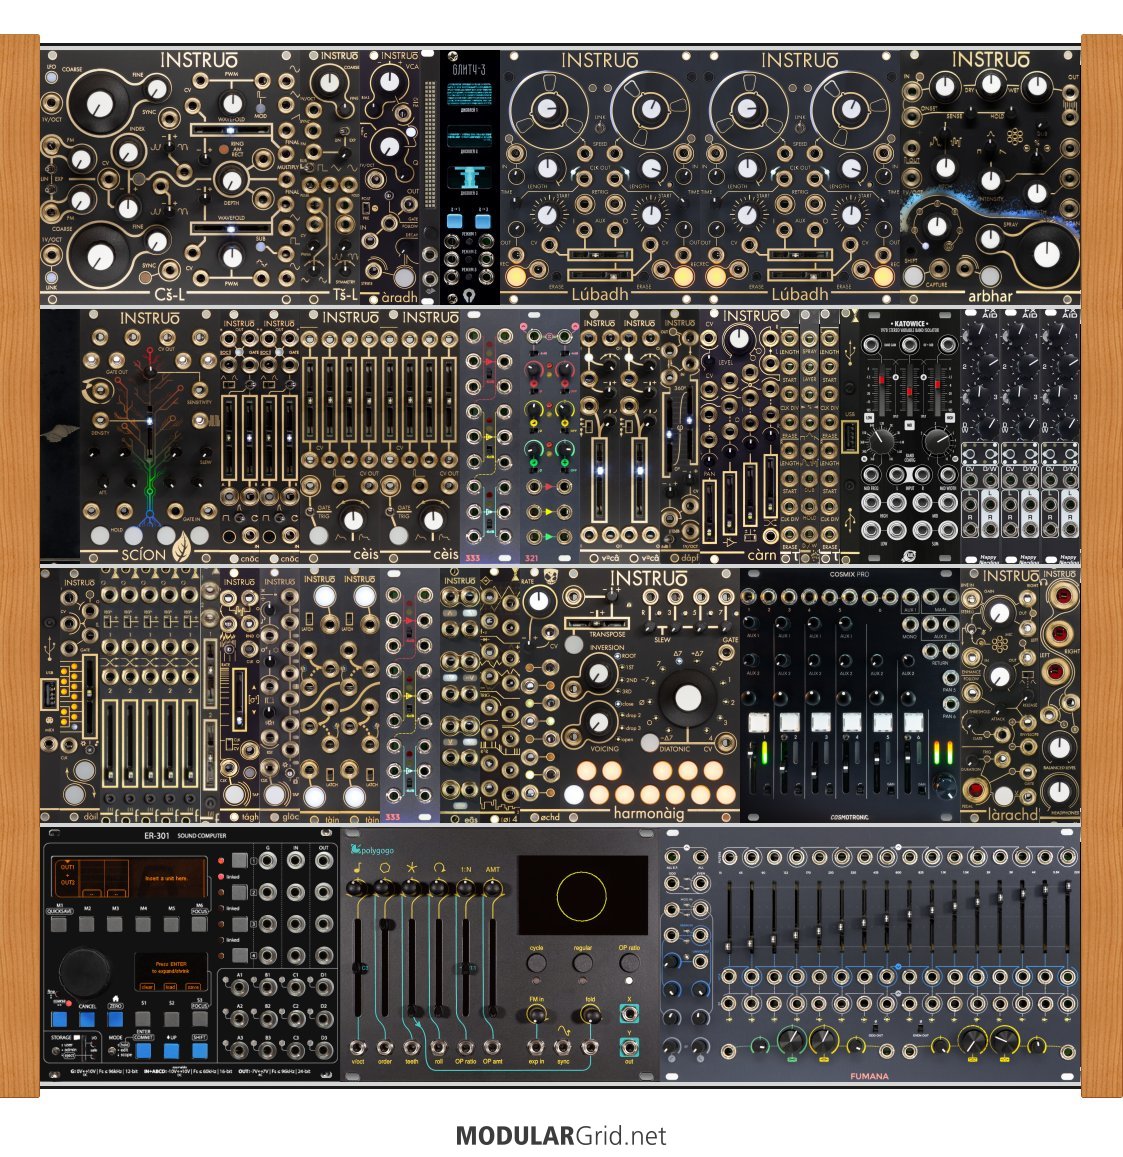Screen dimensions: 1123x1157
Task: Toggle the regular button on polygogo
Action: click(582, 962)
